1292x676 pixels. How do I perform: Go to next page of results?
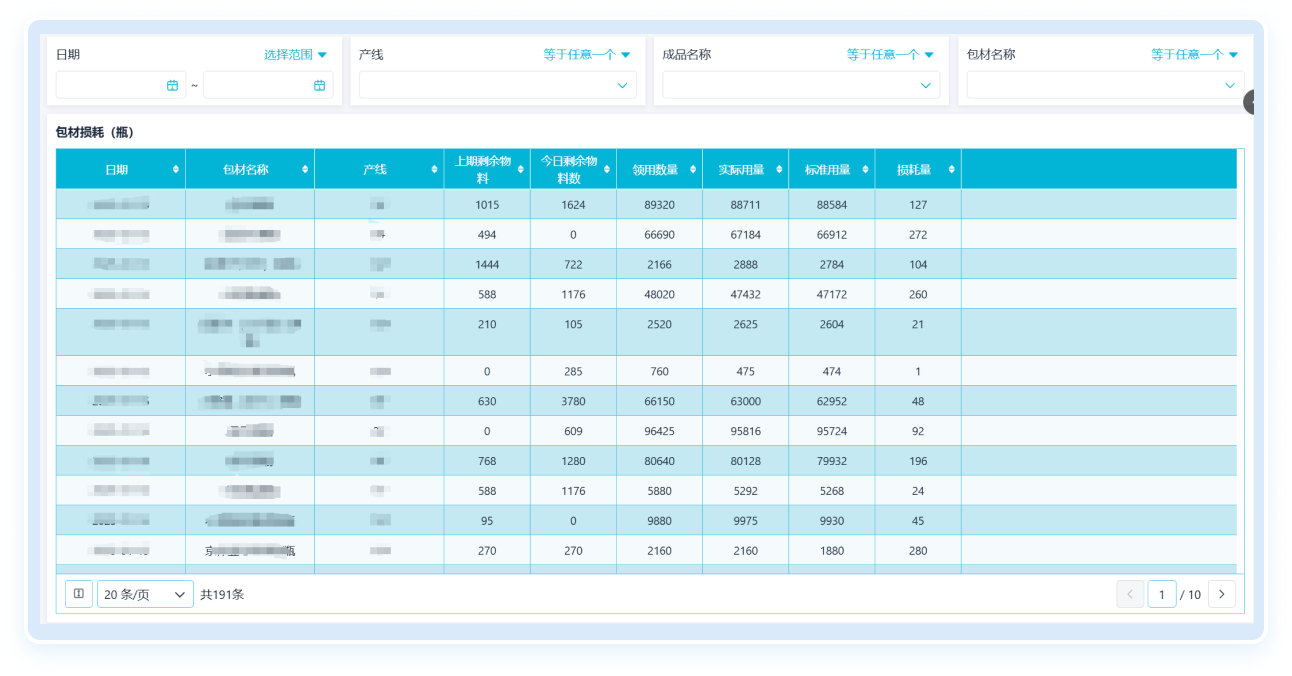click(x=1221, y=594)
